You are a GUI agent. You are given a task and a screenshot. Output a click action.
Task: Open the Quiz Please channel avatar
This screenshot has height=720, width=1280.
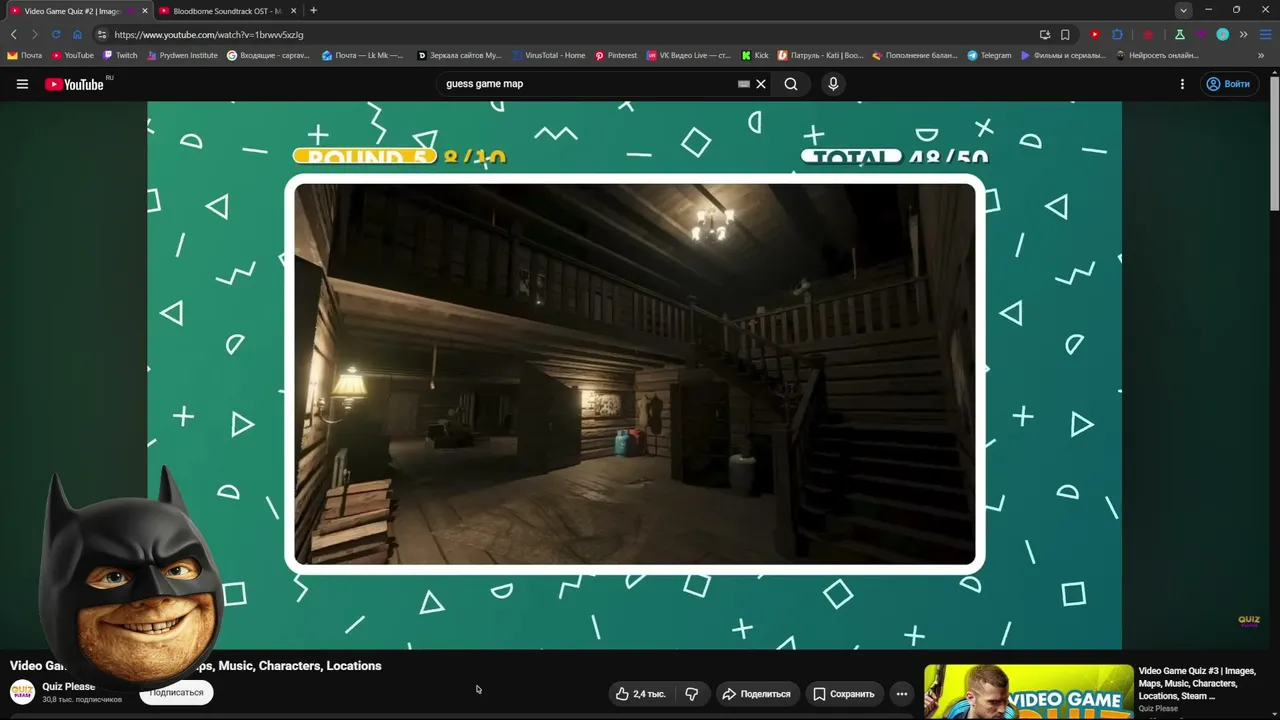[x=22, y=692]
